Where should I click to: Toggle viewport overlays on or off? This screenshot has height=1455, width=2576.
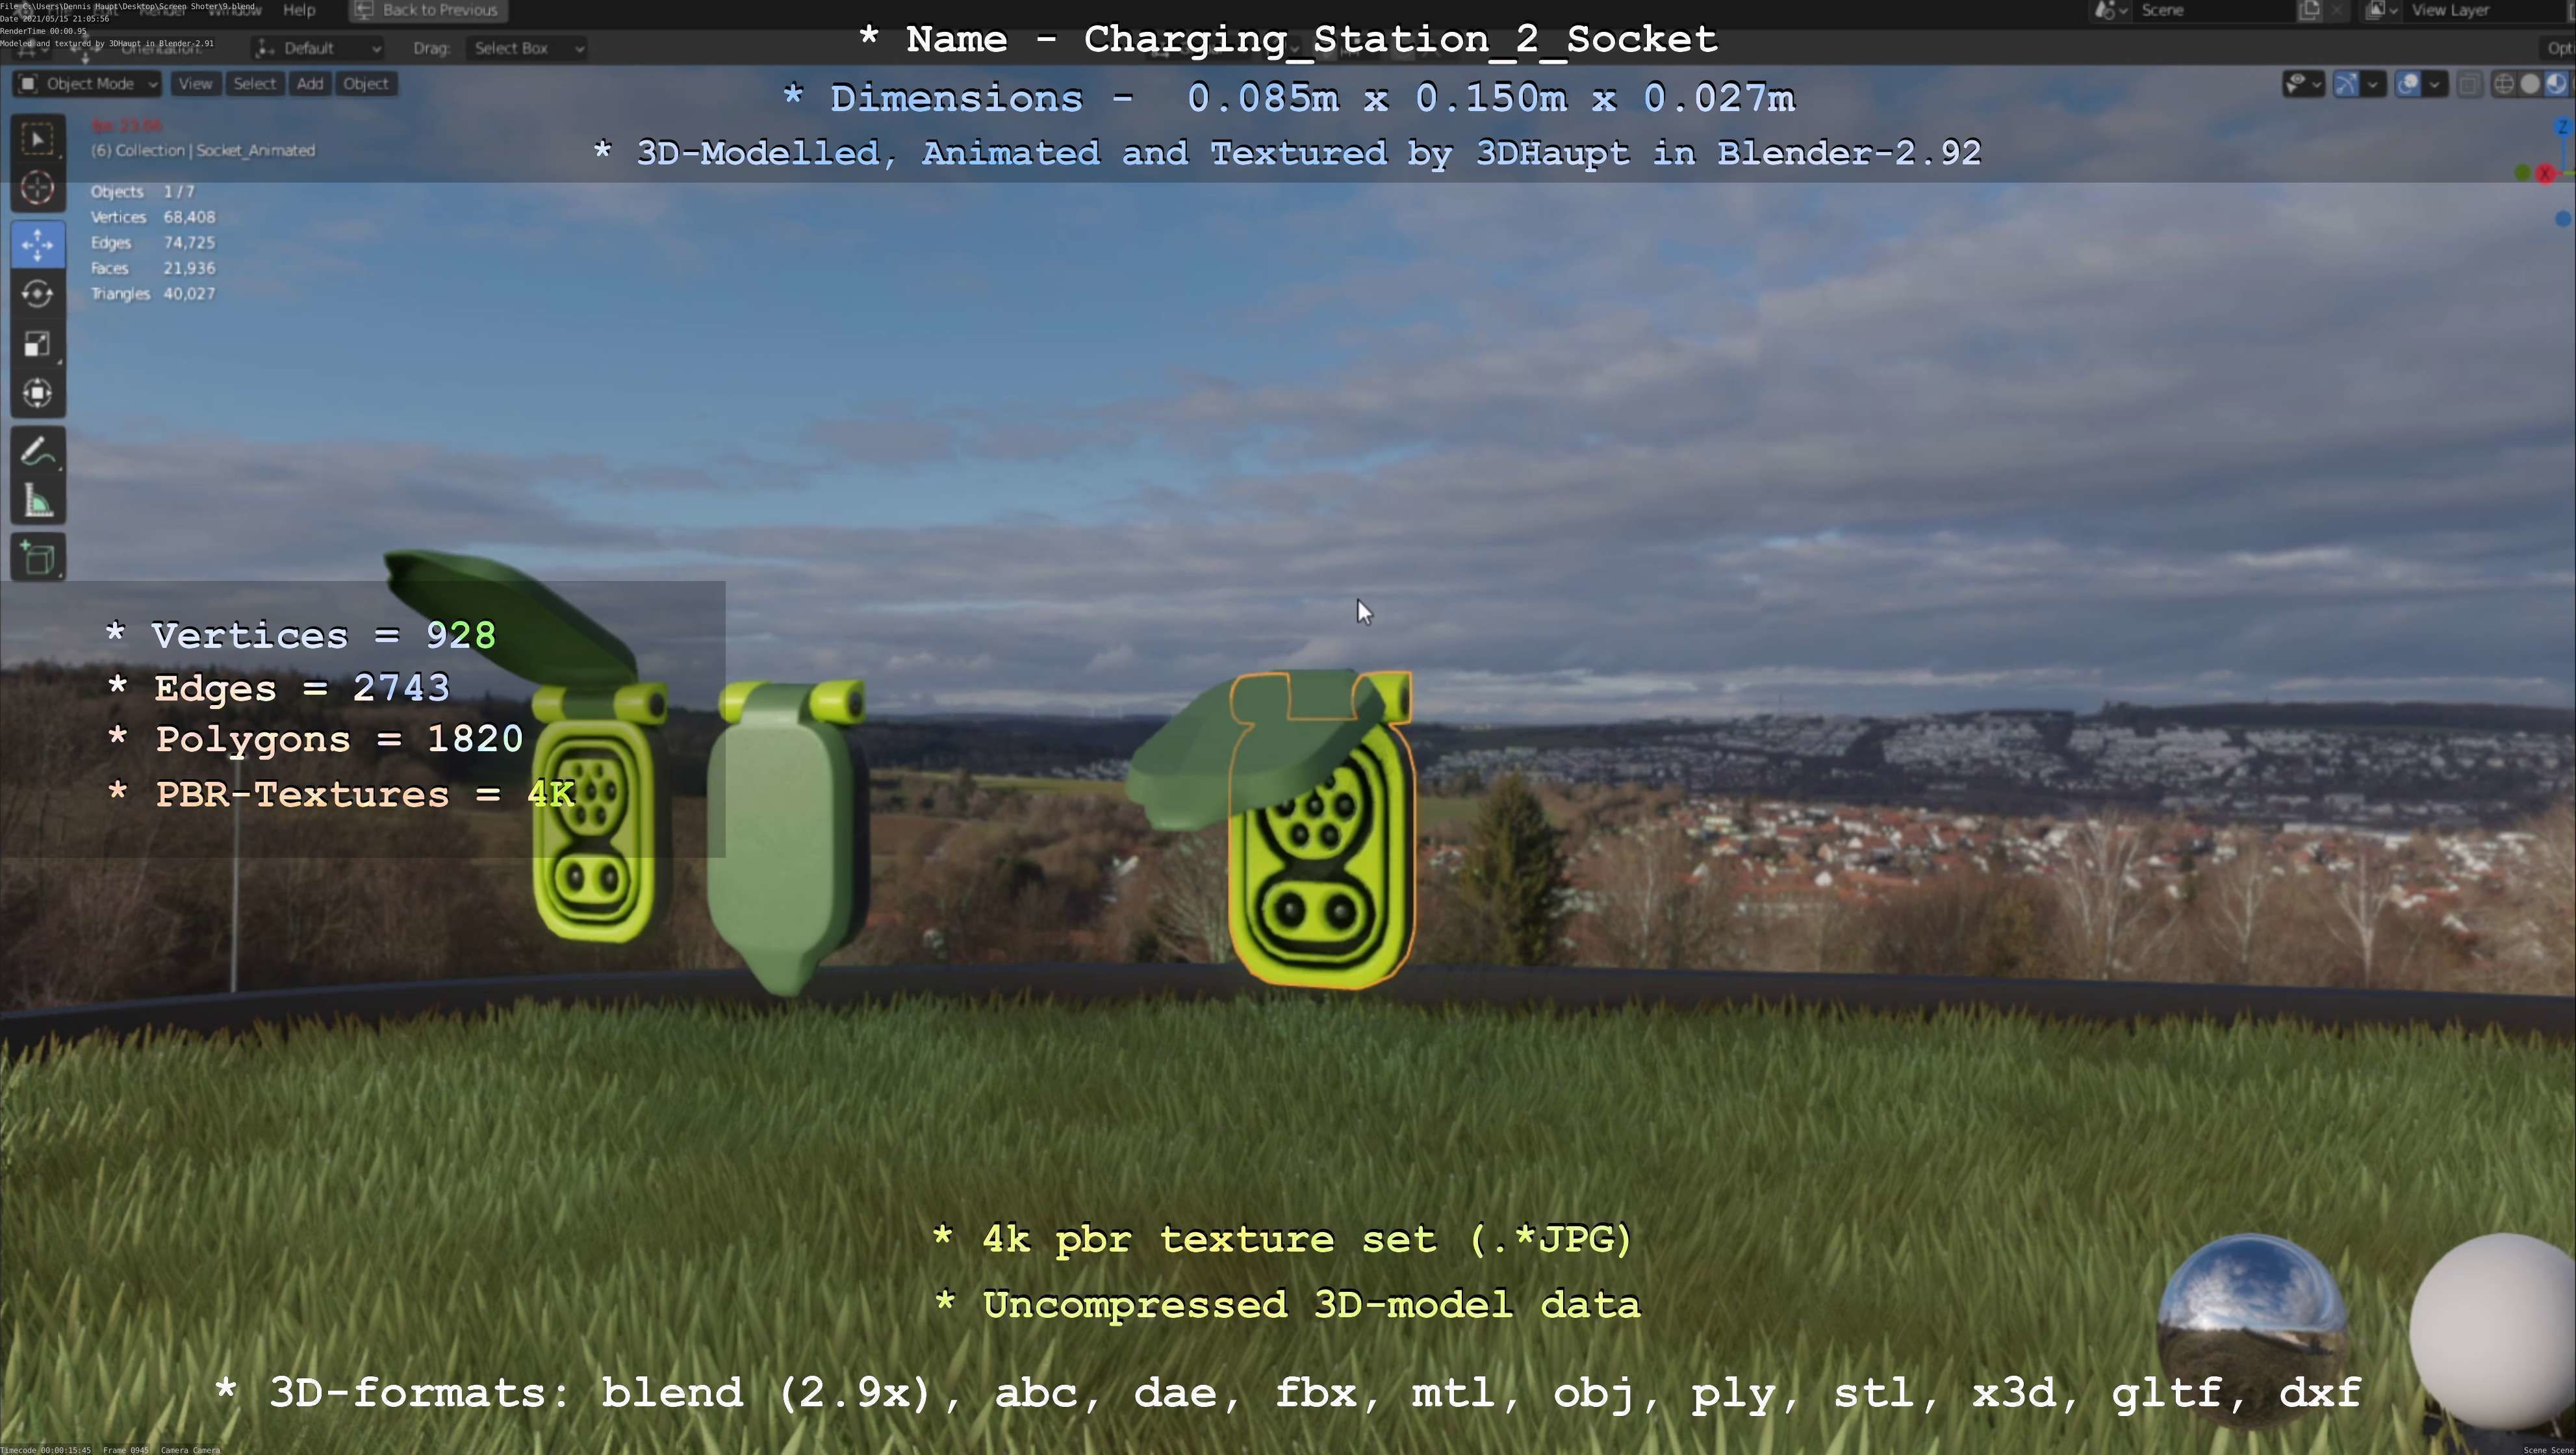2408,84
